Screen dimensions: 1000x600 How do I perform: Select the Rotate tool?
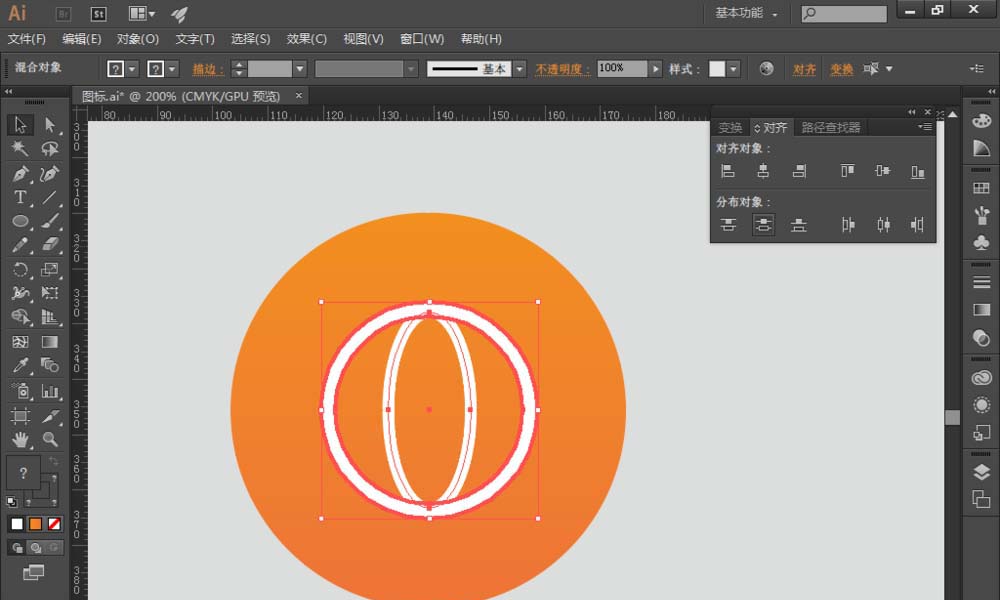click(20, 270)
